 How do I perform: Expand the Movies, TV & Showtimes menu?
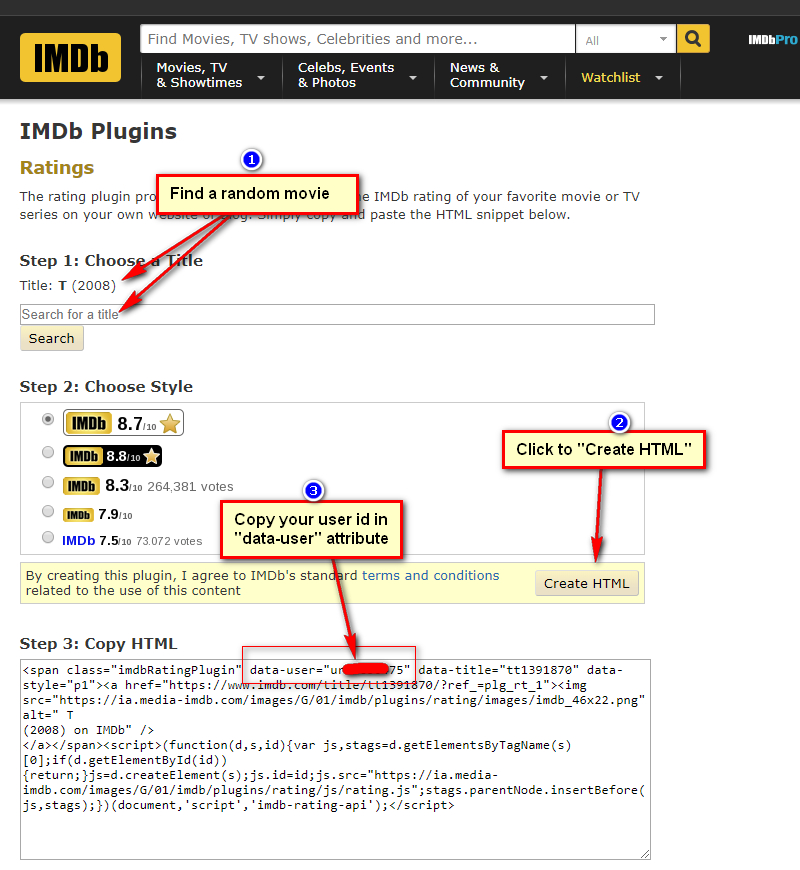pyautogui.click(x=210, y=75)
